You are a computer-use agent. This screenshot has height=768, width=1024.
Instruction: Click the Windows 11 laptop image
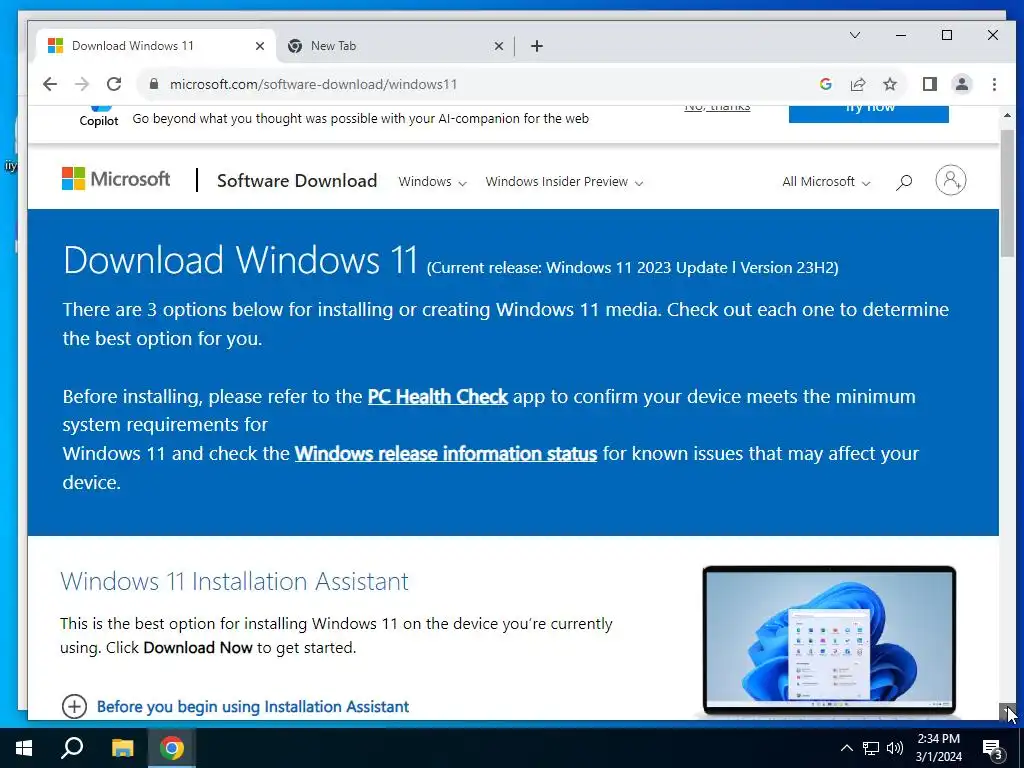pyautogui.click(x=829, y=641)
